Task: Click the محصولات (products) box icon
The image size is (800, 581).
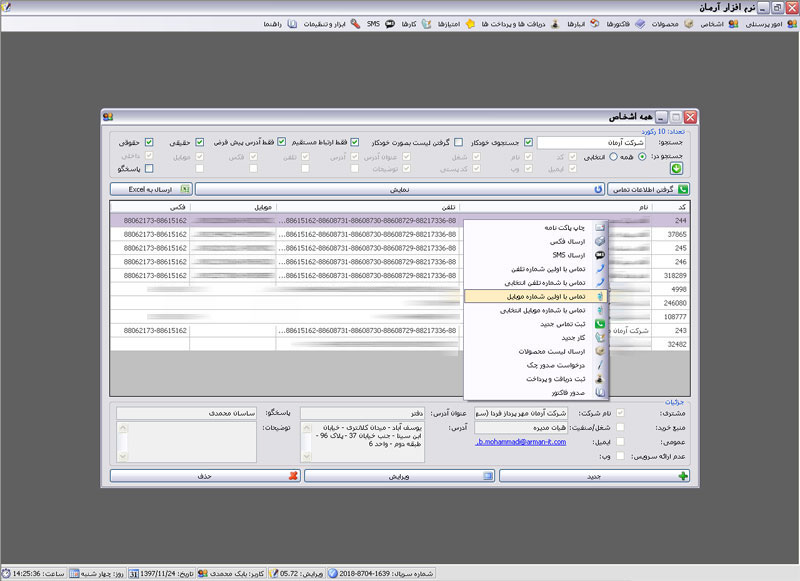Action: 688,24
